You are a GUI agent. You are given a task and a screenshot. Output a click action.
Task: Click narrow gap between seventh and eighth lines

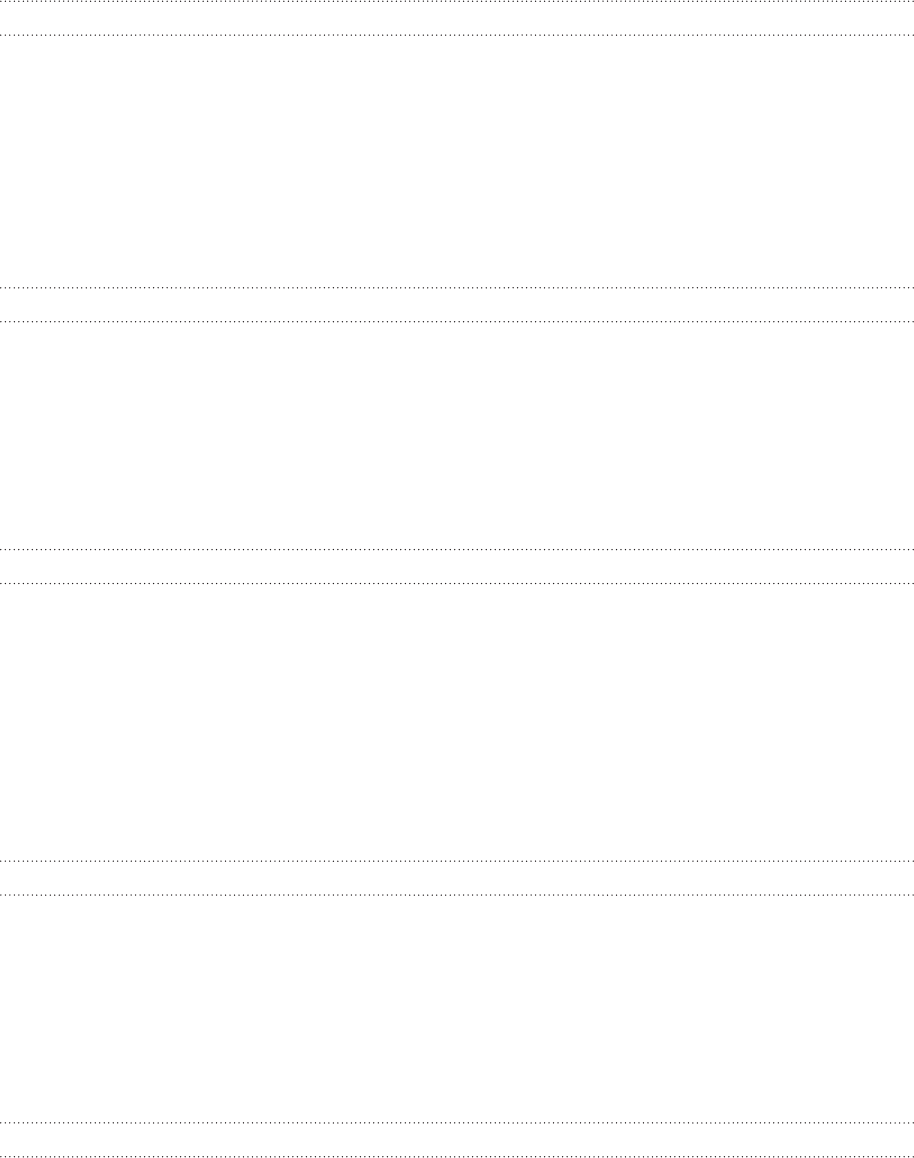coord(457,877)
